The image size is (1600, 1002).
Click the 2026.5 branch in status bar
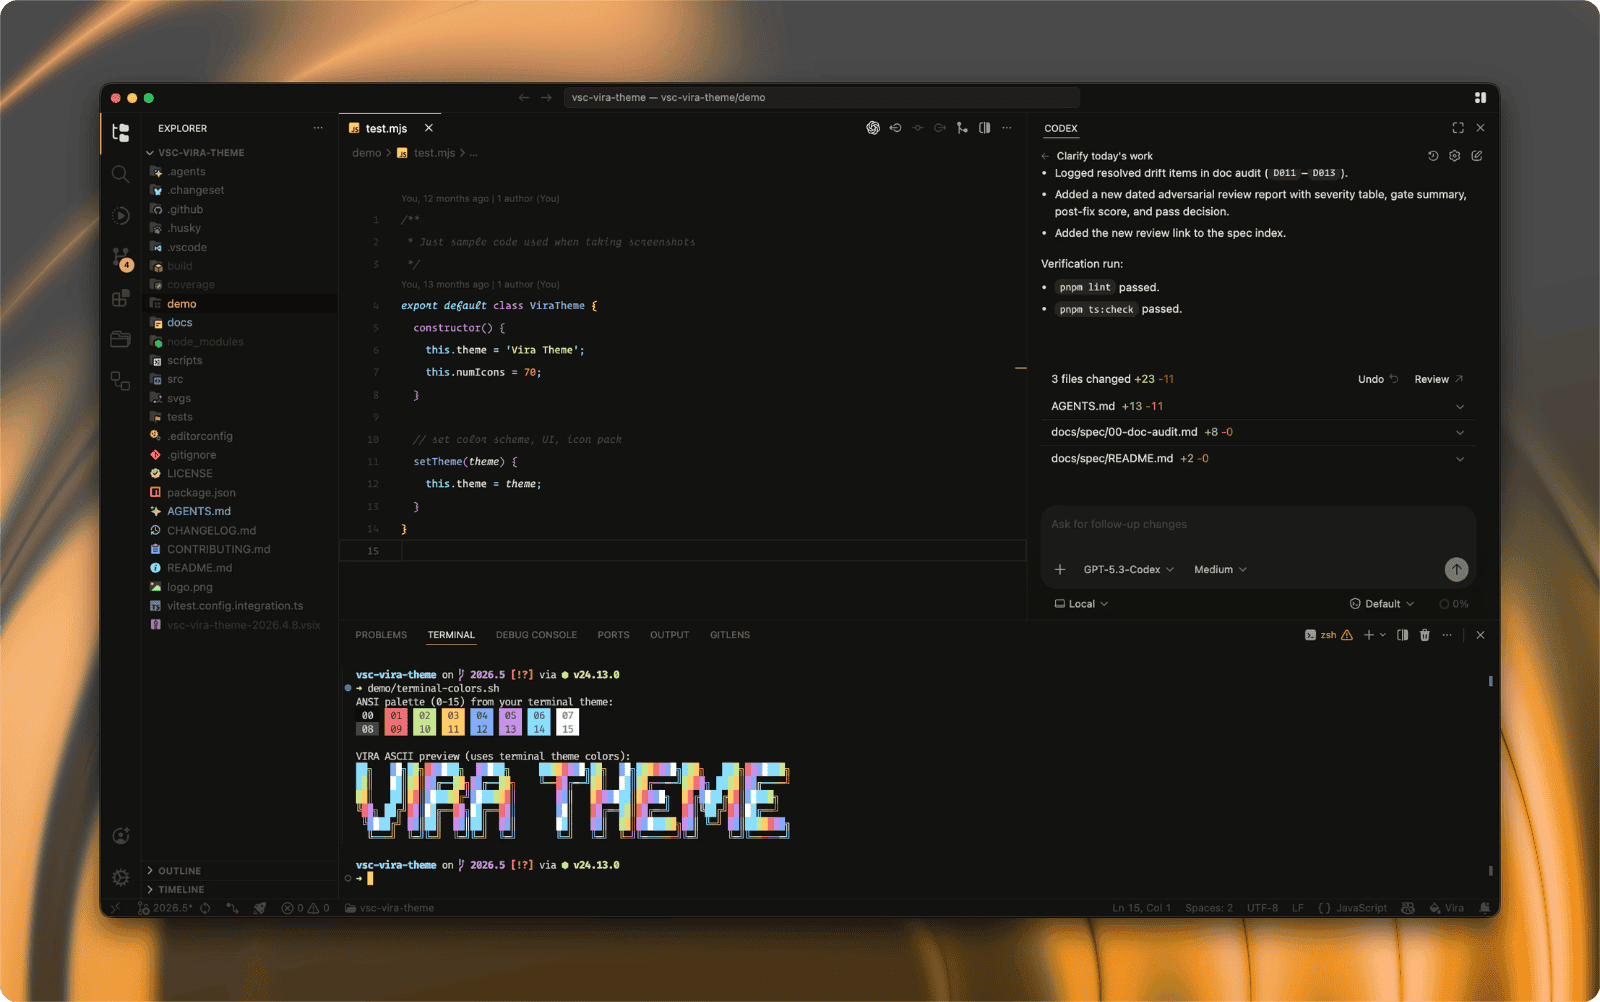tap(165, 908)
